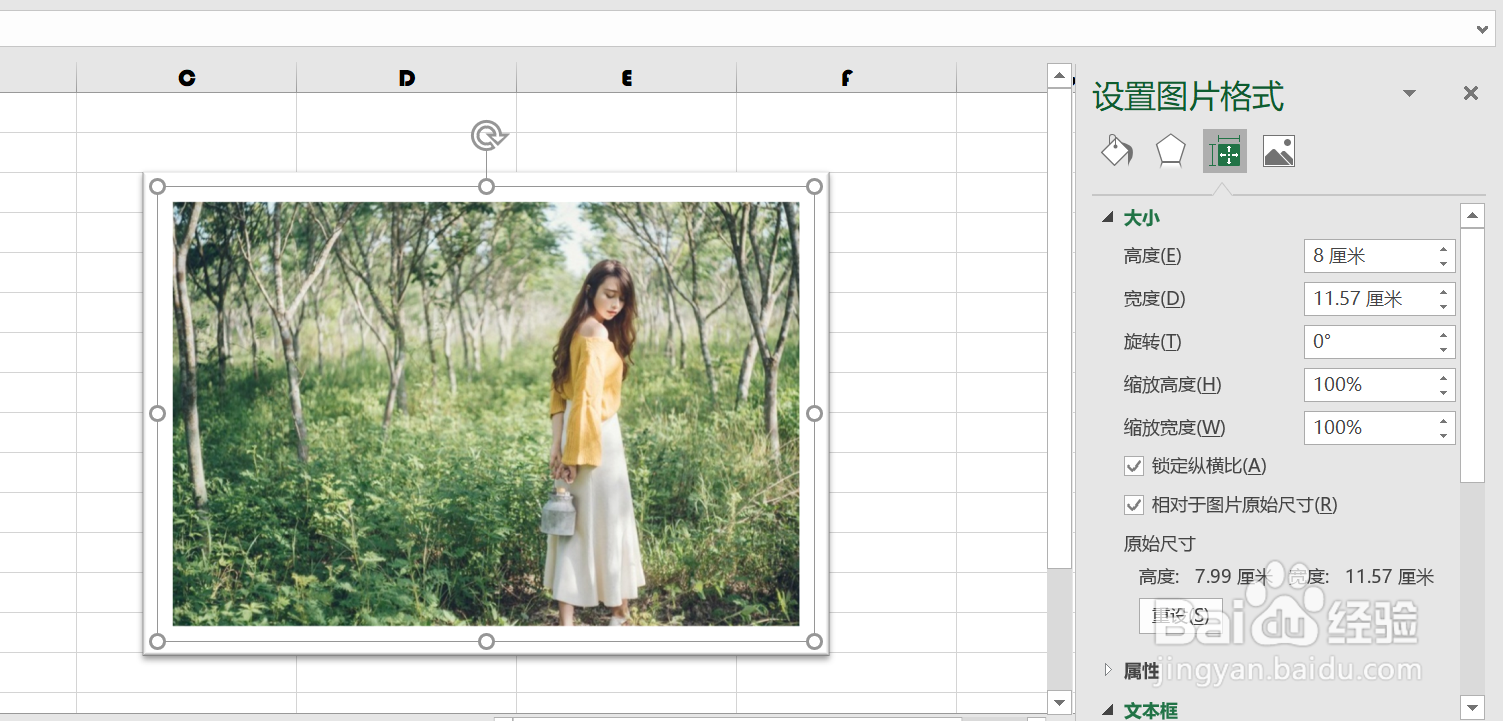Open the Fill & Line tab icon
This screenshot has width=1503, height=721.
1117,151
